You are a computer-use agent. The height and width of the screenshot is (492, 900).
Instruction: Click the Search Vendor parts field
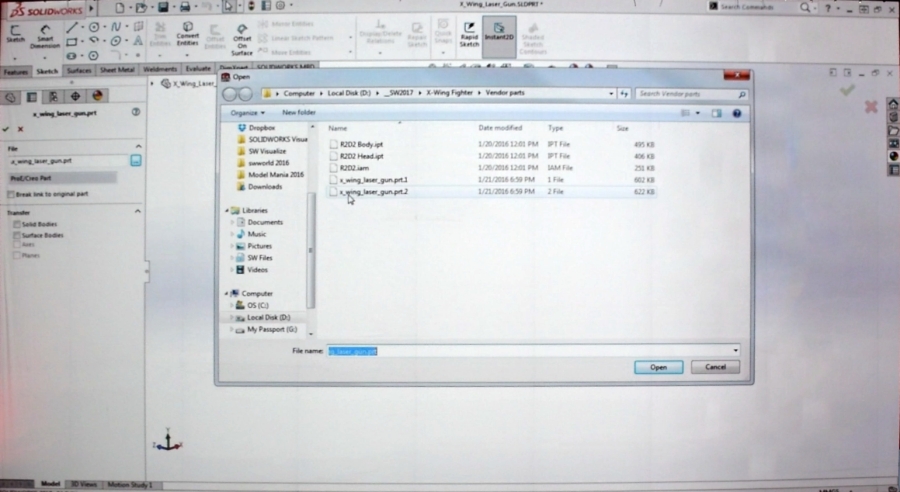[692, 94]
